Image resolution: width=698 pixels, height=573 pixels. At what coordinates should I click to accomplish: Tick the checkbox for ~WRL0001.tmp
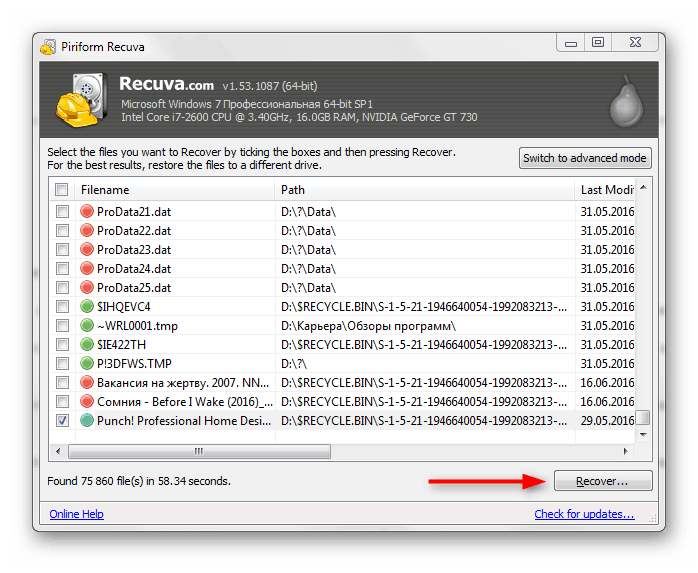[x=62, y=325]
